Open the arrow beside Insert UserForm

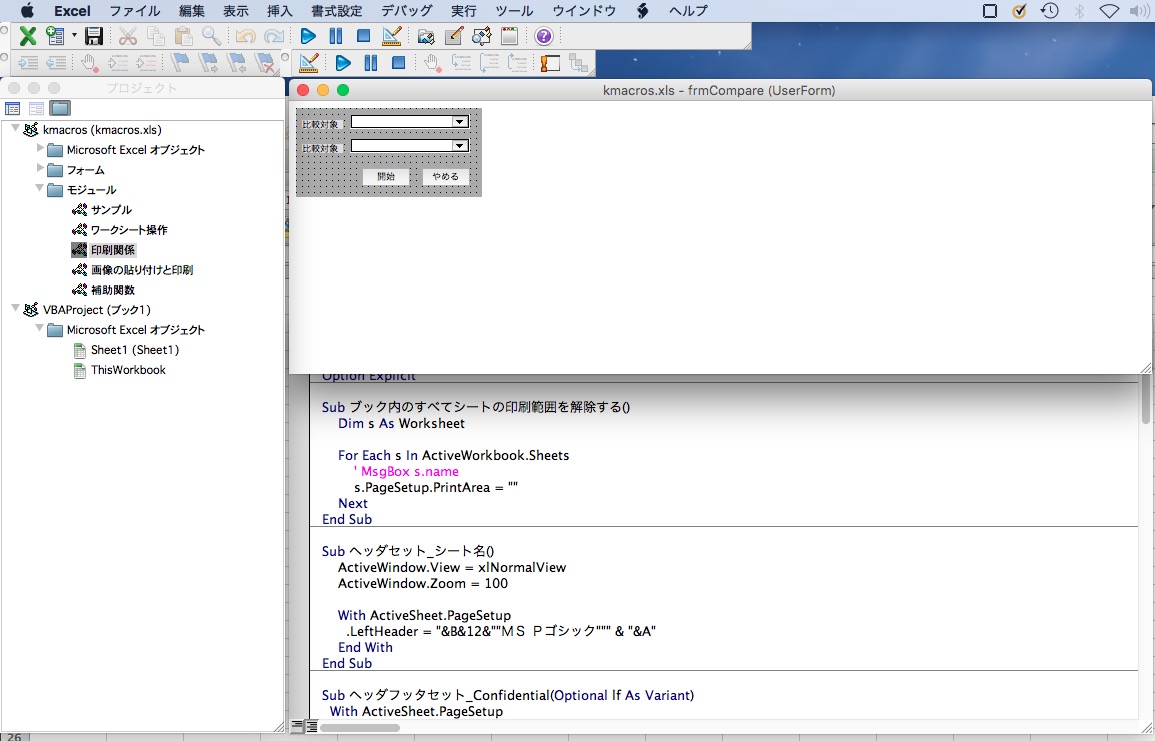tap(74, 36)
